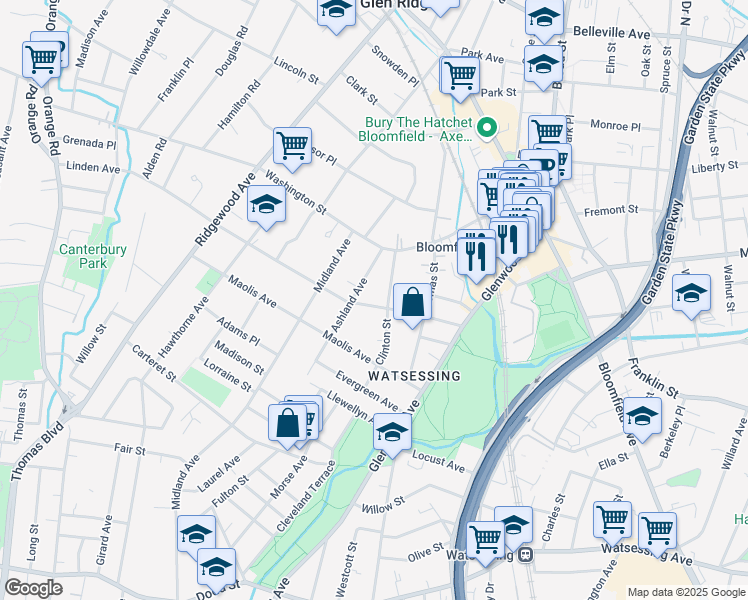This screenshot has height=600, width=748.
Task: Select the school marker beside Ridgewood Ave
Action: [x=266, y=205]
